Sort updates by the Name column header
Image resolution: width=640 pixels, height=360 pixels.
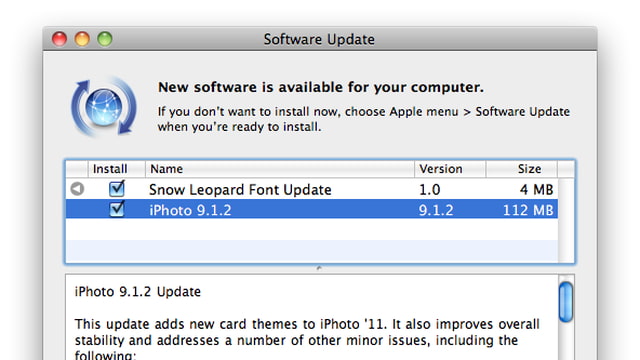280,169
